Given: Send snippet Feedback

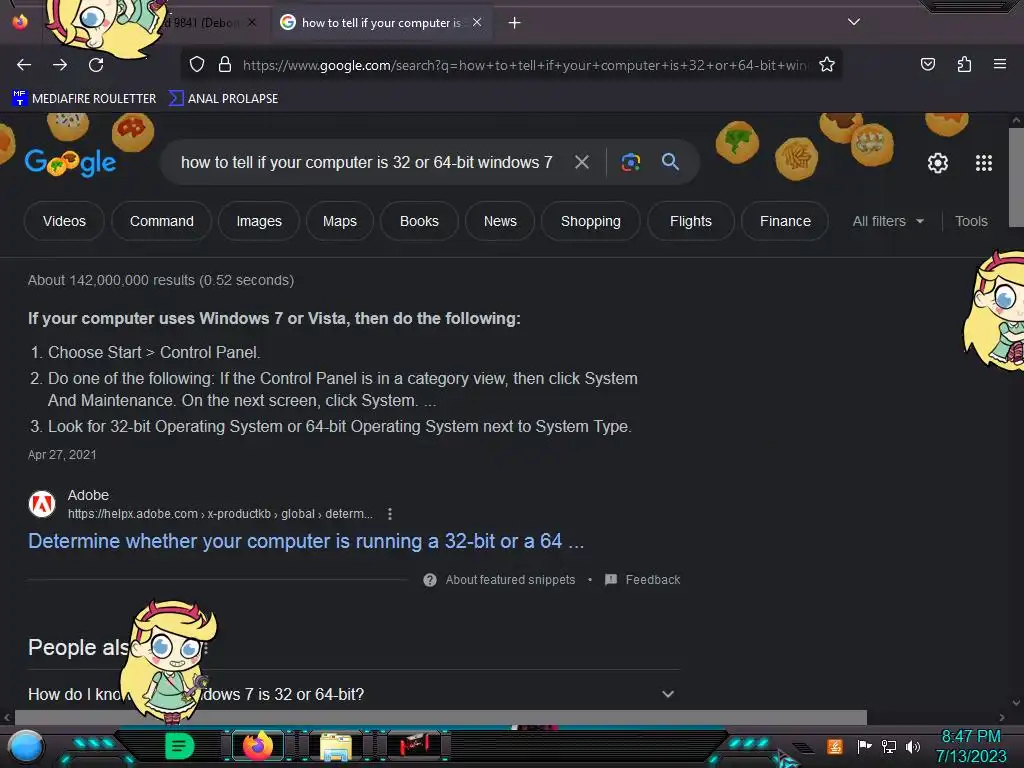Looking at the screenshot, I should coord(643,580).
